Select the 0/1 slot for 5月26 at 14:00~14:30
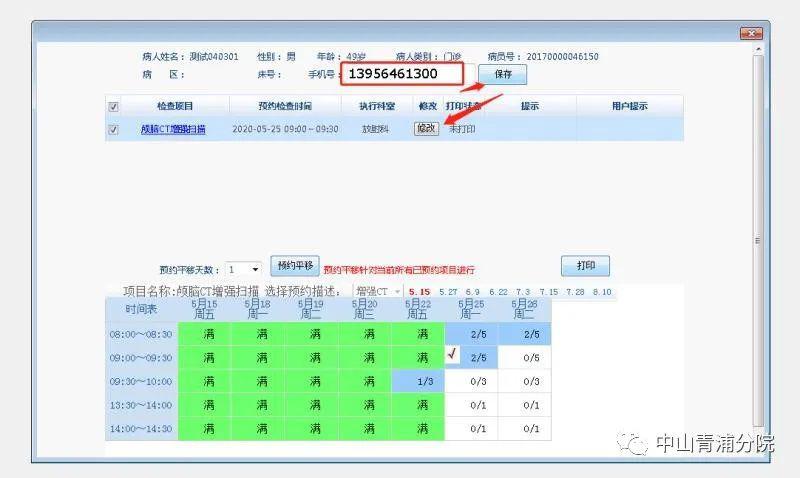 (524, 429)
